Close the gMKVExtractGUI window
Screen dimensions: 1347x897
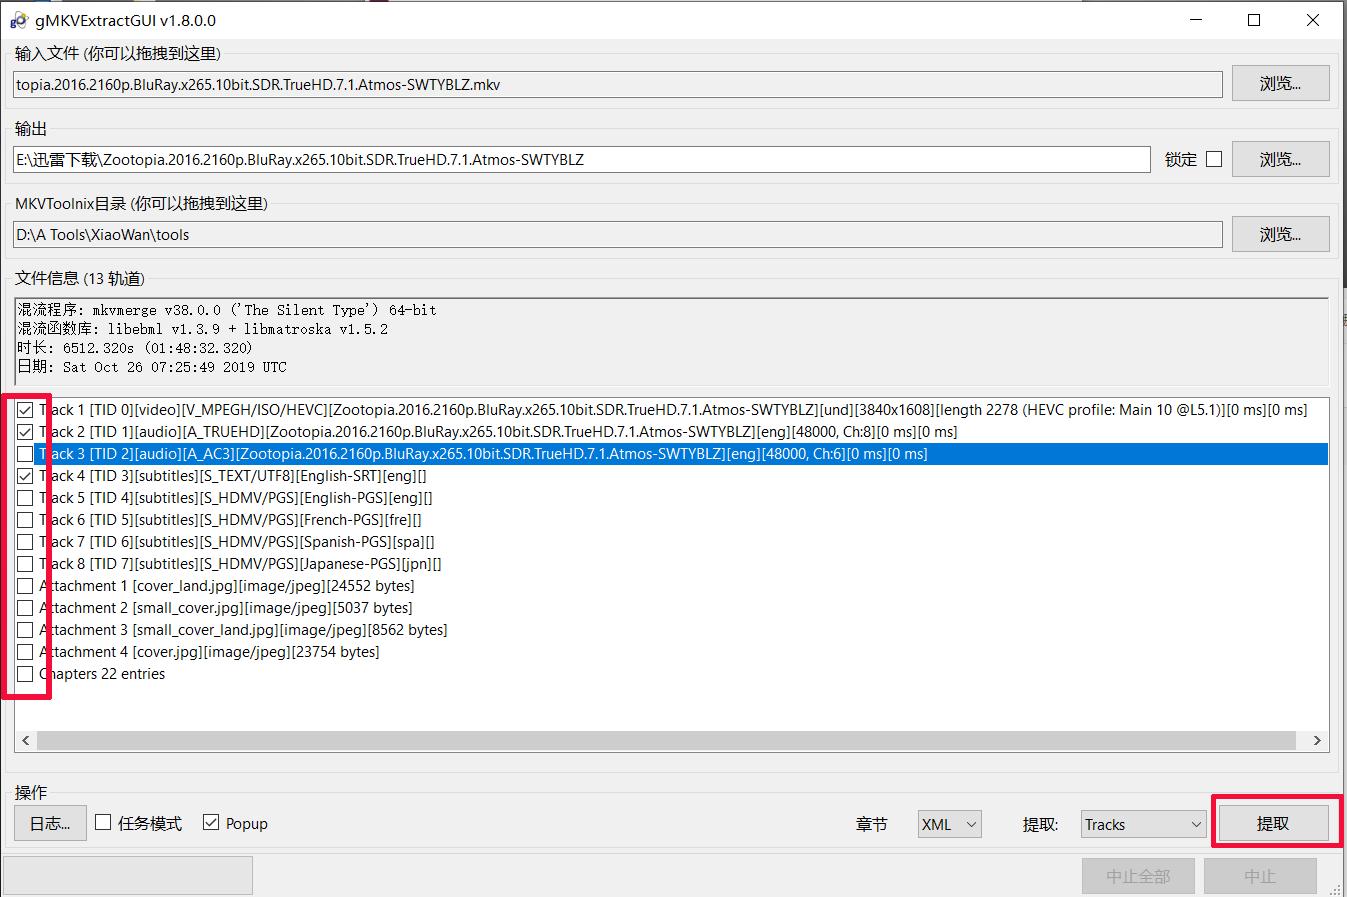(1313, 20)
